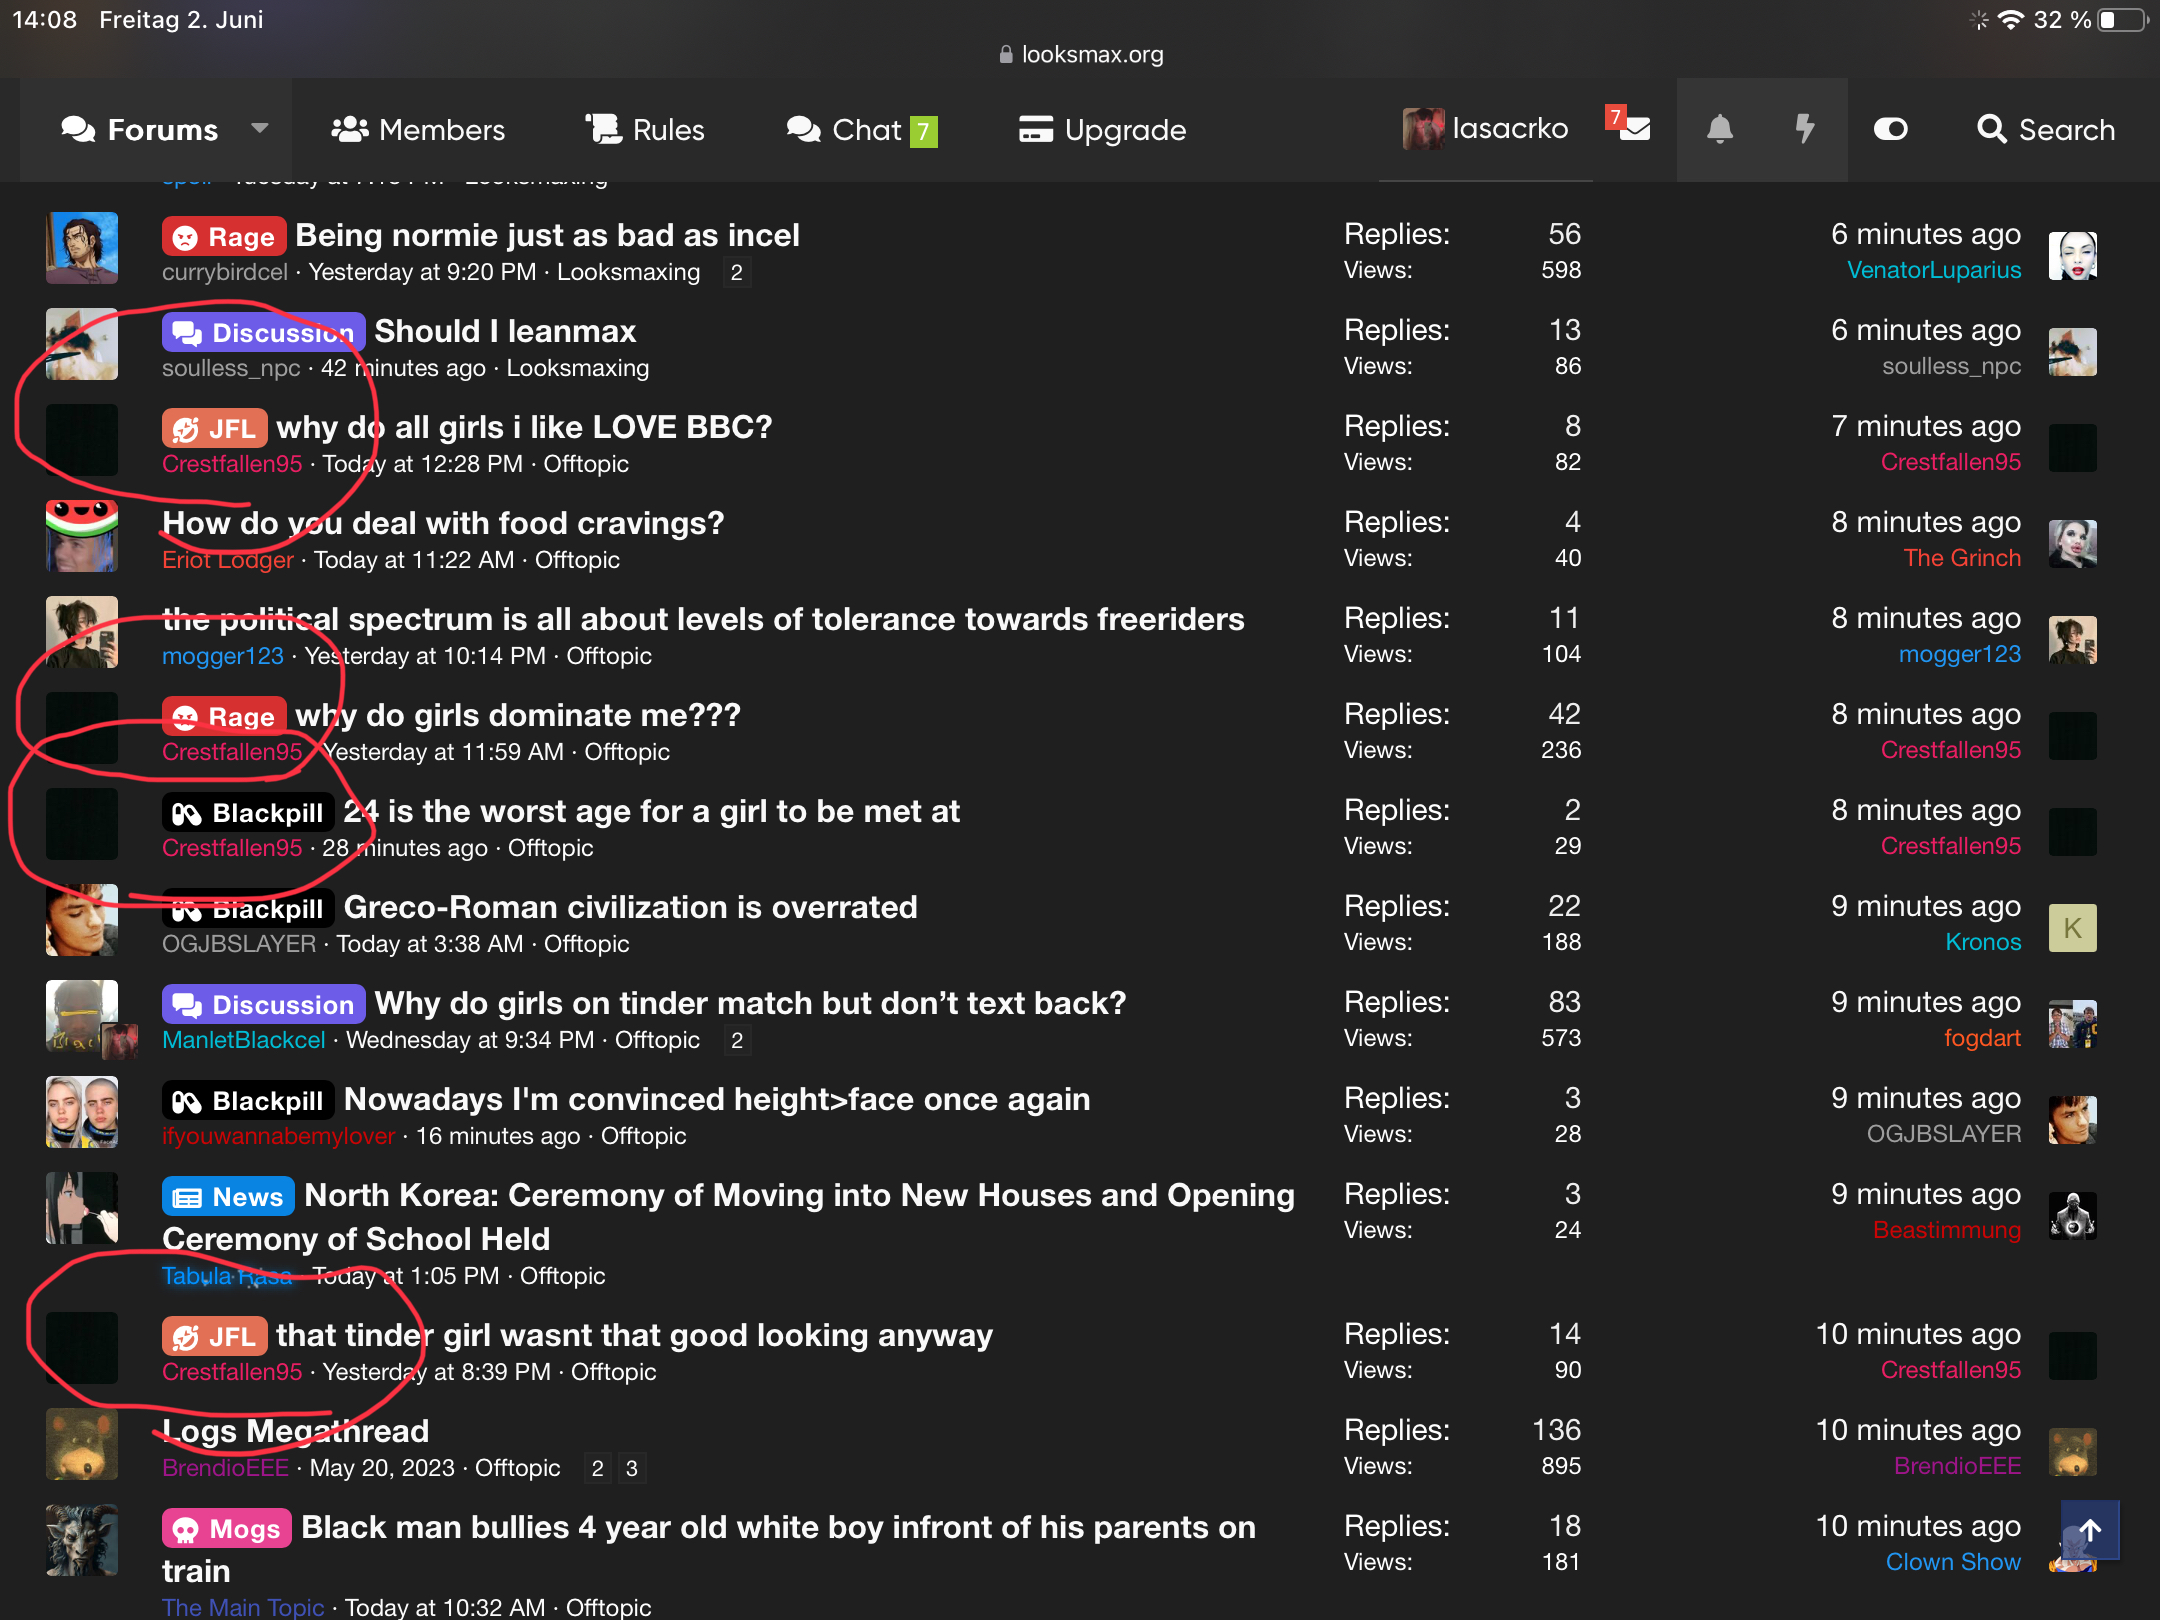
Task: Click Blackpill tag on Greco-Roman thread
Action: (x=248, y=908)
